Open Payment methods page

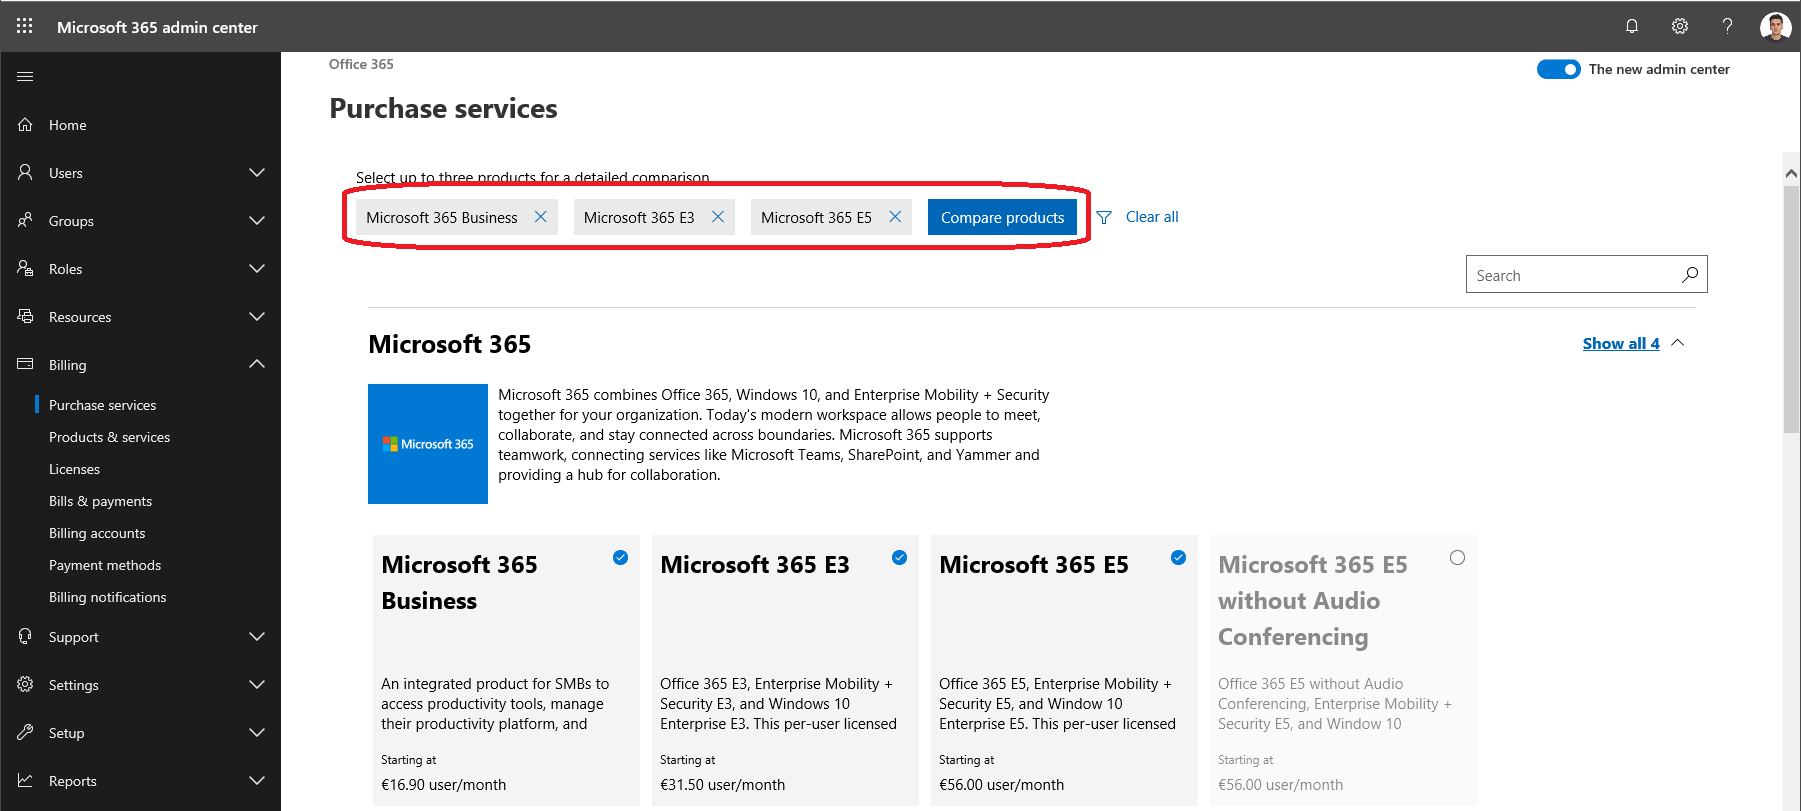tap(105, 565)
